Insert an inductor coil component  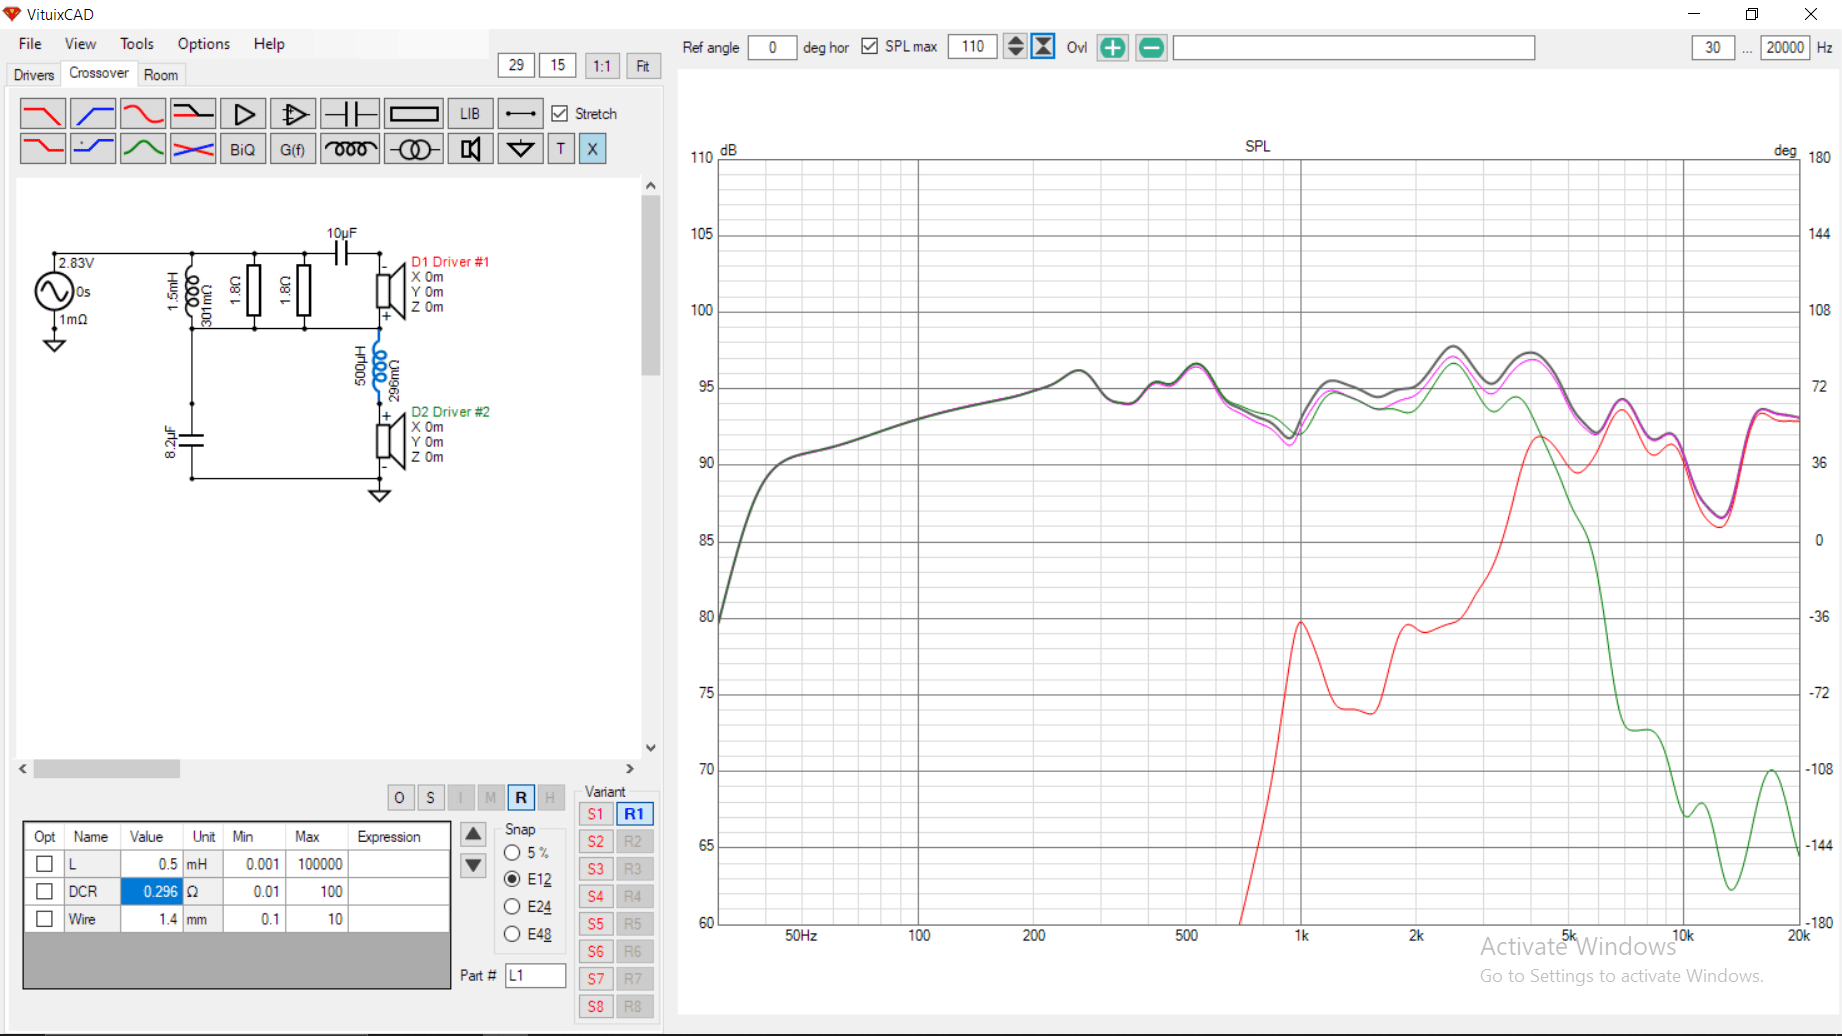(x=350, y=149)
